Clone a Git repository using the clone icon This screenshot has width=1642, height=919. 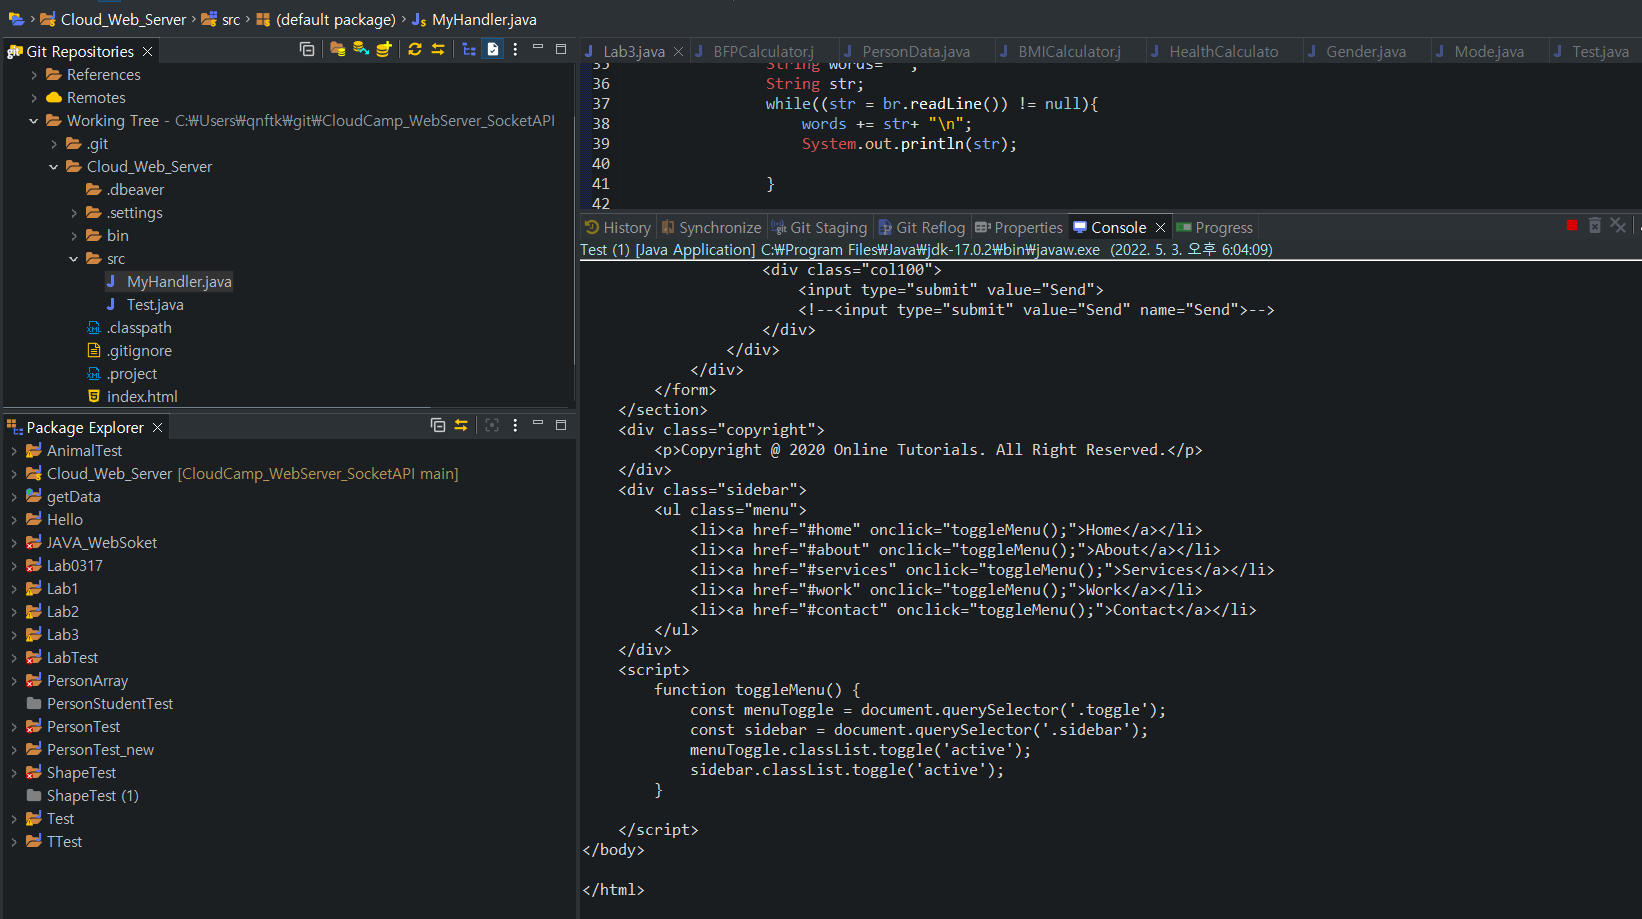pyautogui.click(x=361, y=50)
